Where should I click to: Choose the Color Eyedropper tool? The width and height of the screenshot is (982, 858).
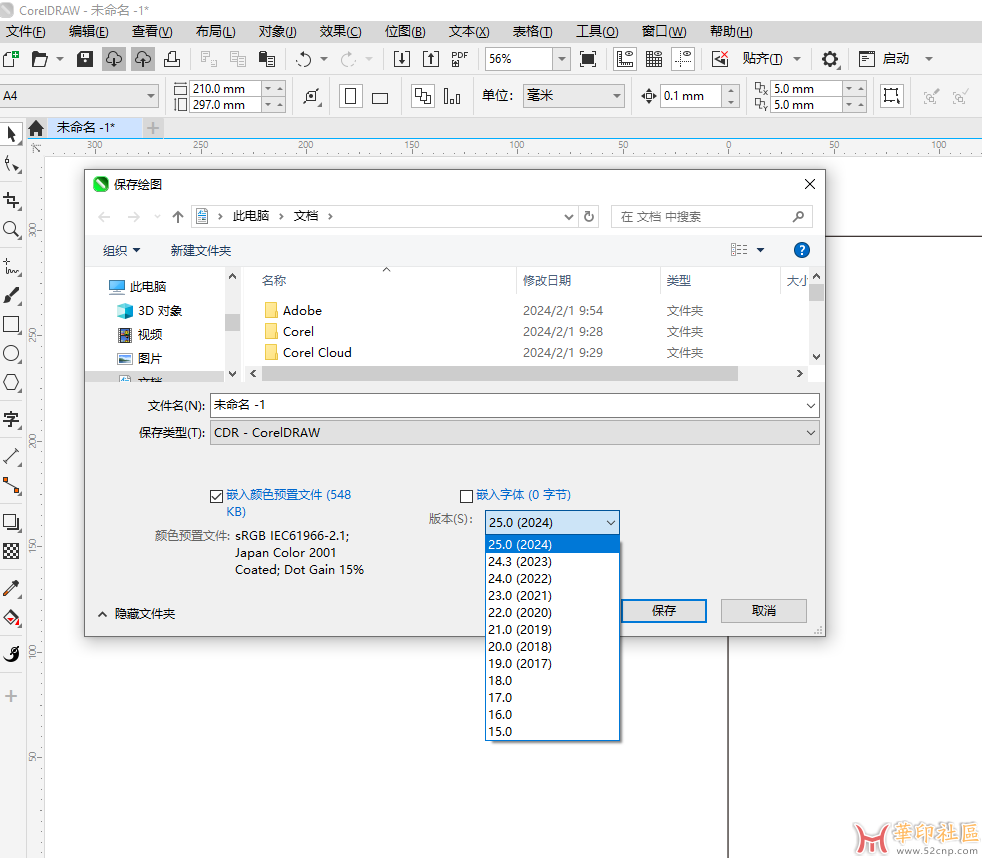point(11,588)
